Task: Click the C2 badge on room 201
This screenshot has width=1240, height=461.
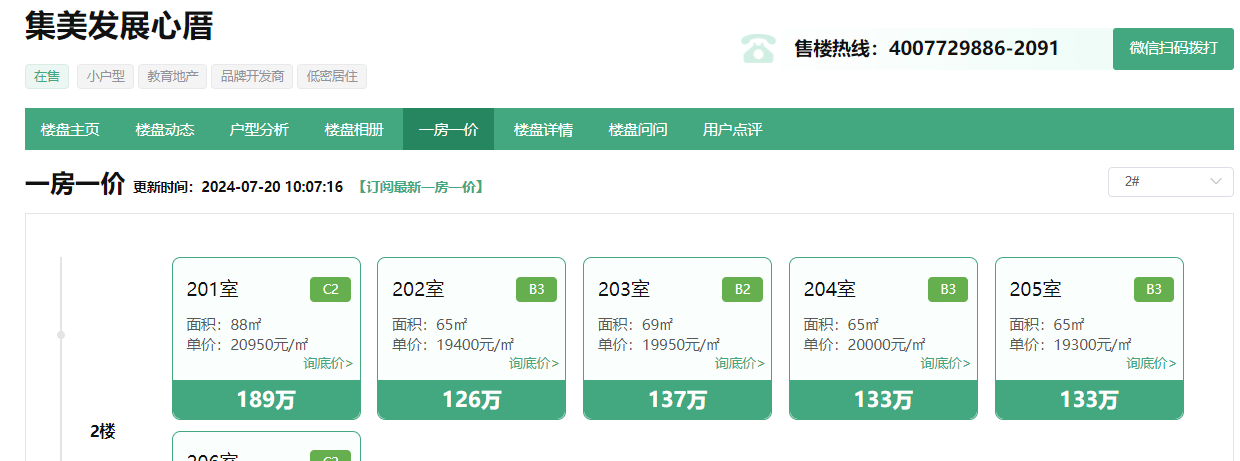Action: click(330, 290)
